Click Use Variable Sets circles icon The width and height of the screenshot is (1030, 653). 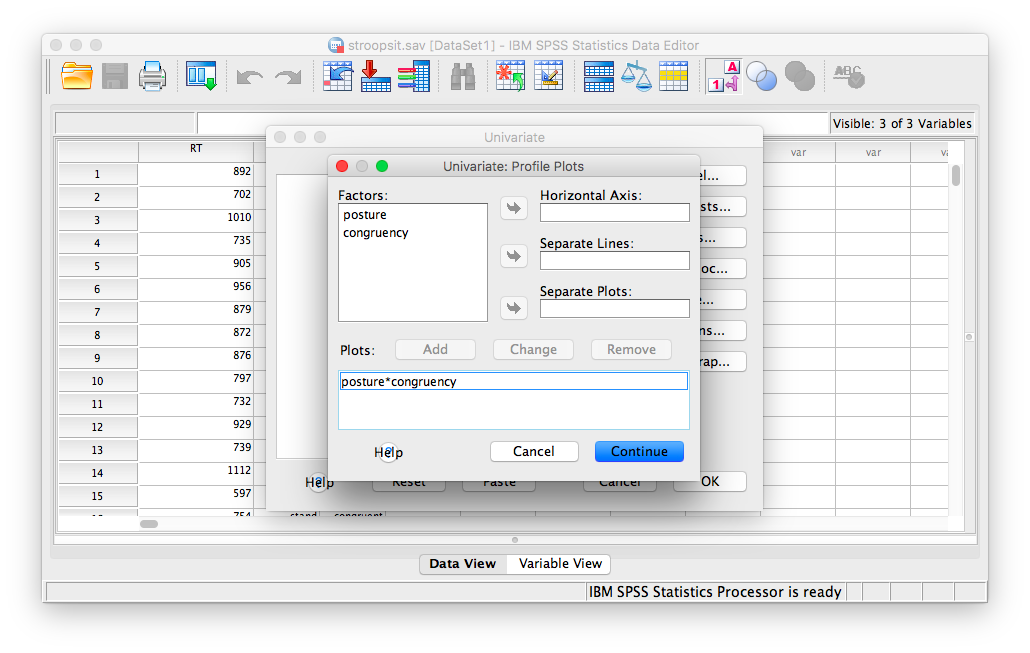click(761, 76)
